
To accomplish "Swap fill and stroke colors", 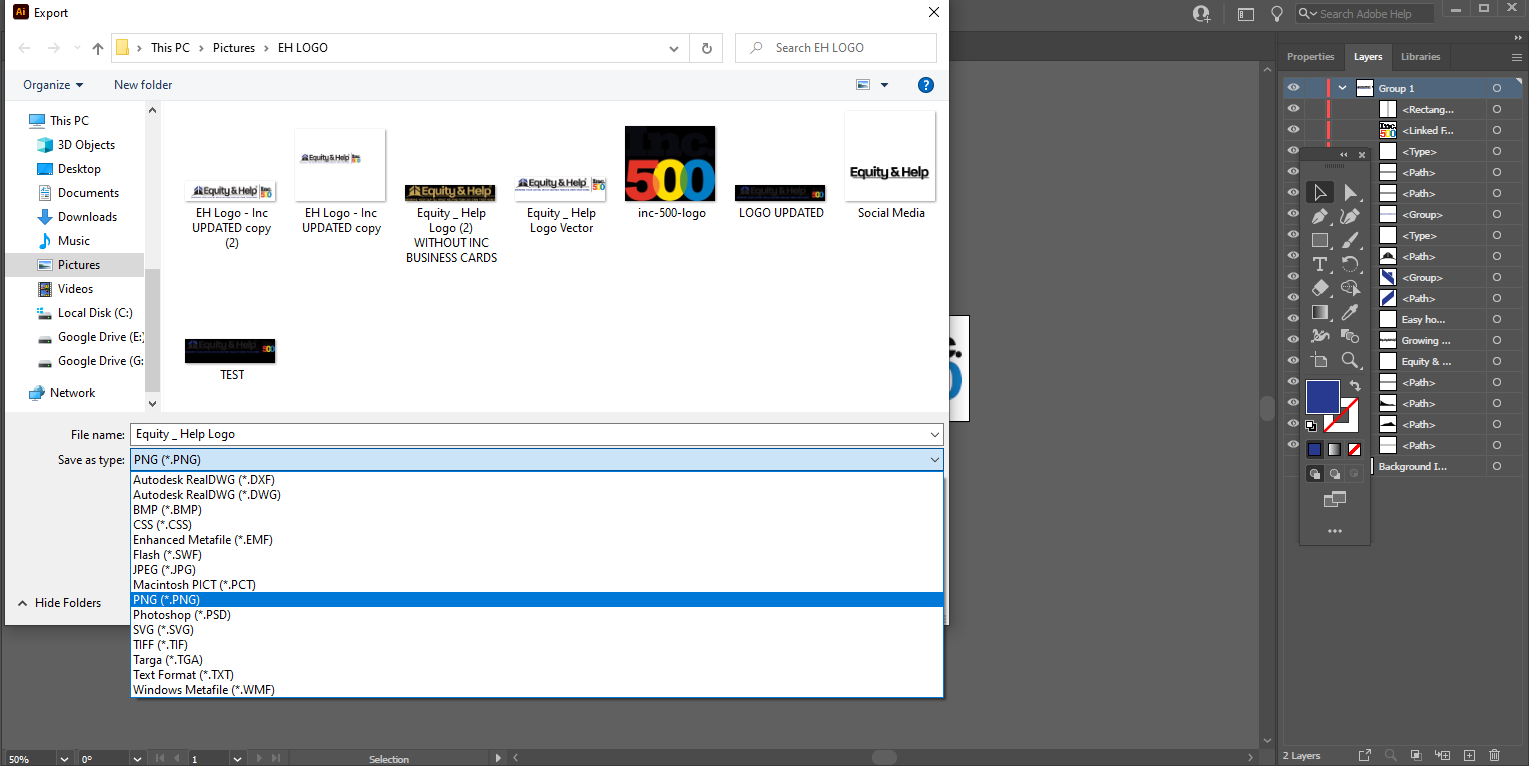I will (x=1355, y=385).
